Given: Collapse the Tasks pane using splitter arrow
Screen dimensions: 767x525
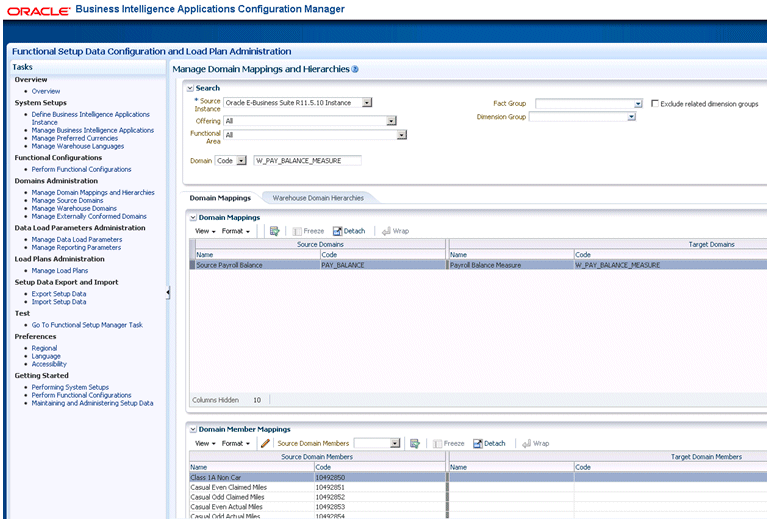Looking at the screenshot, I should pyautogui.click(x=168, y=293).
